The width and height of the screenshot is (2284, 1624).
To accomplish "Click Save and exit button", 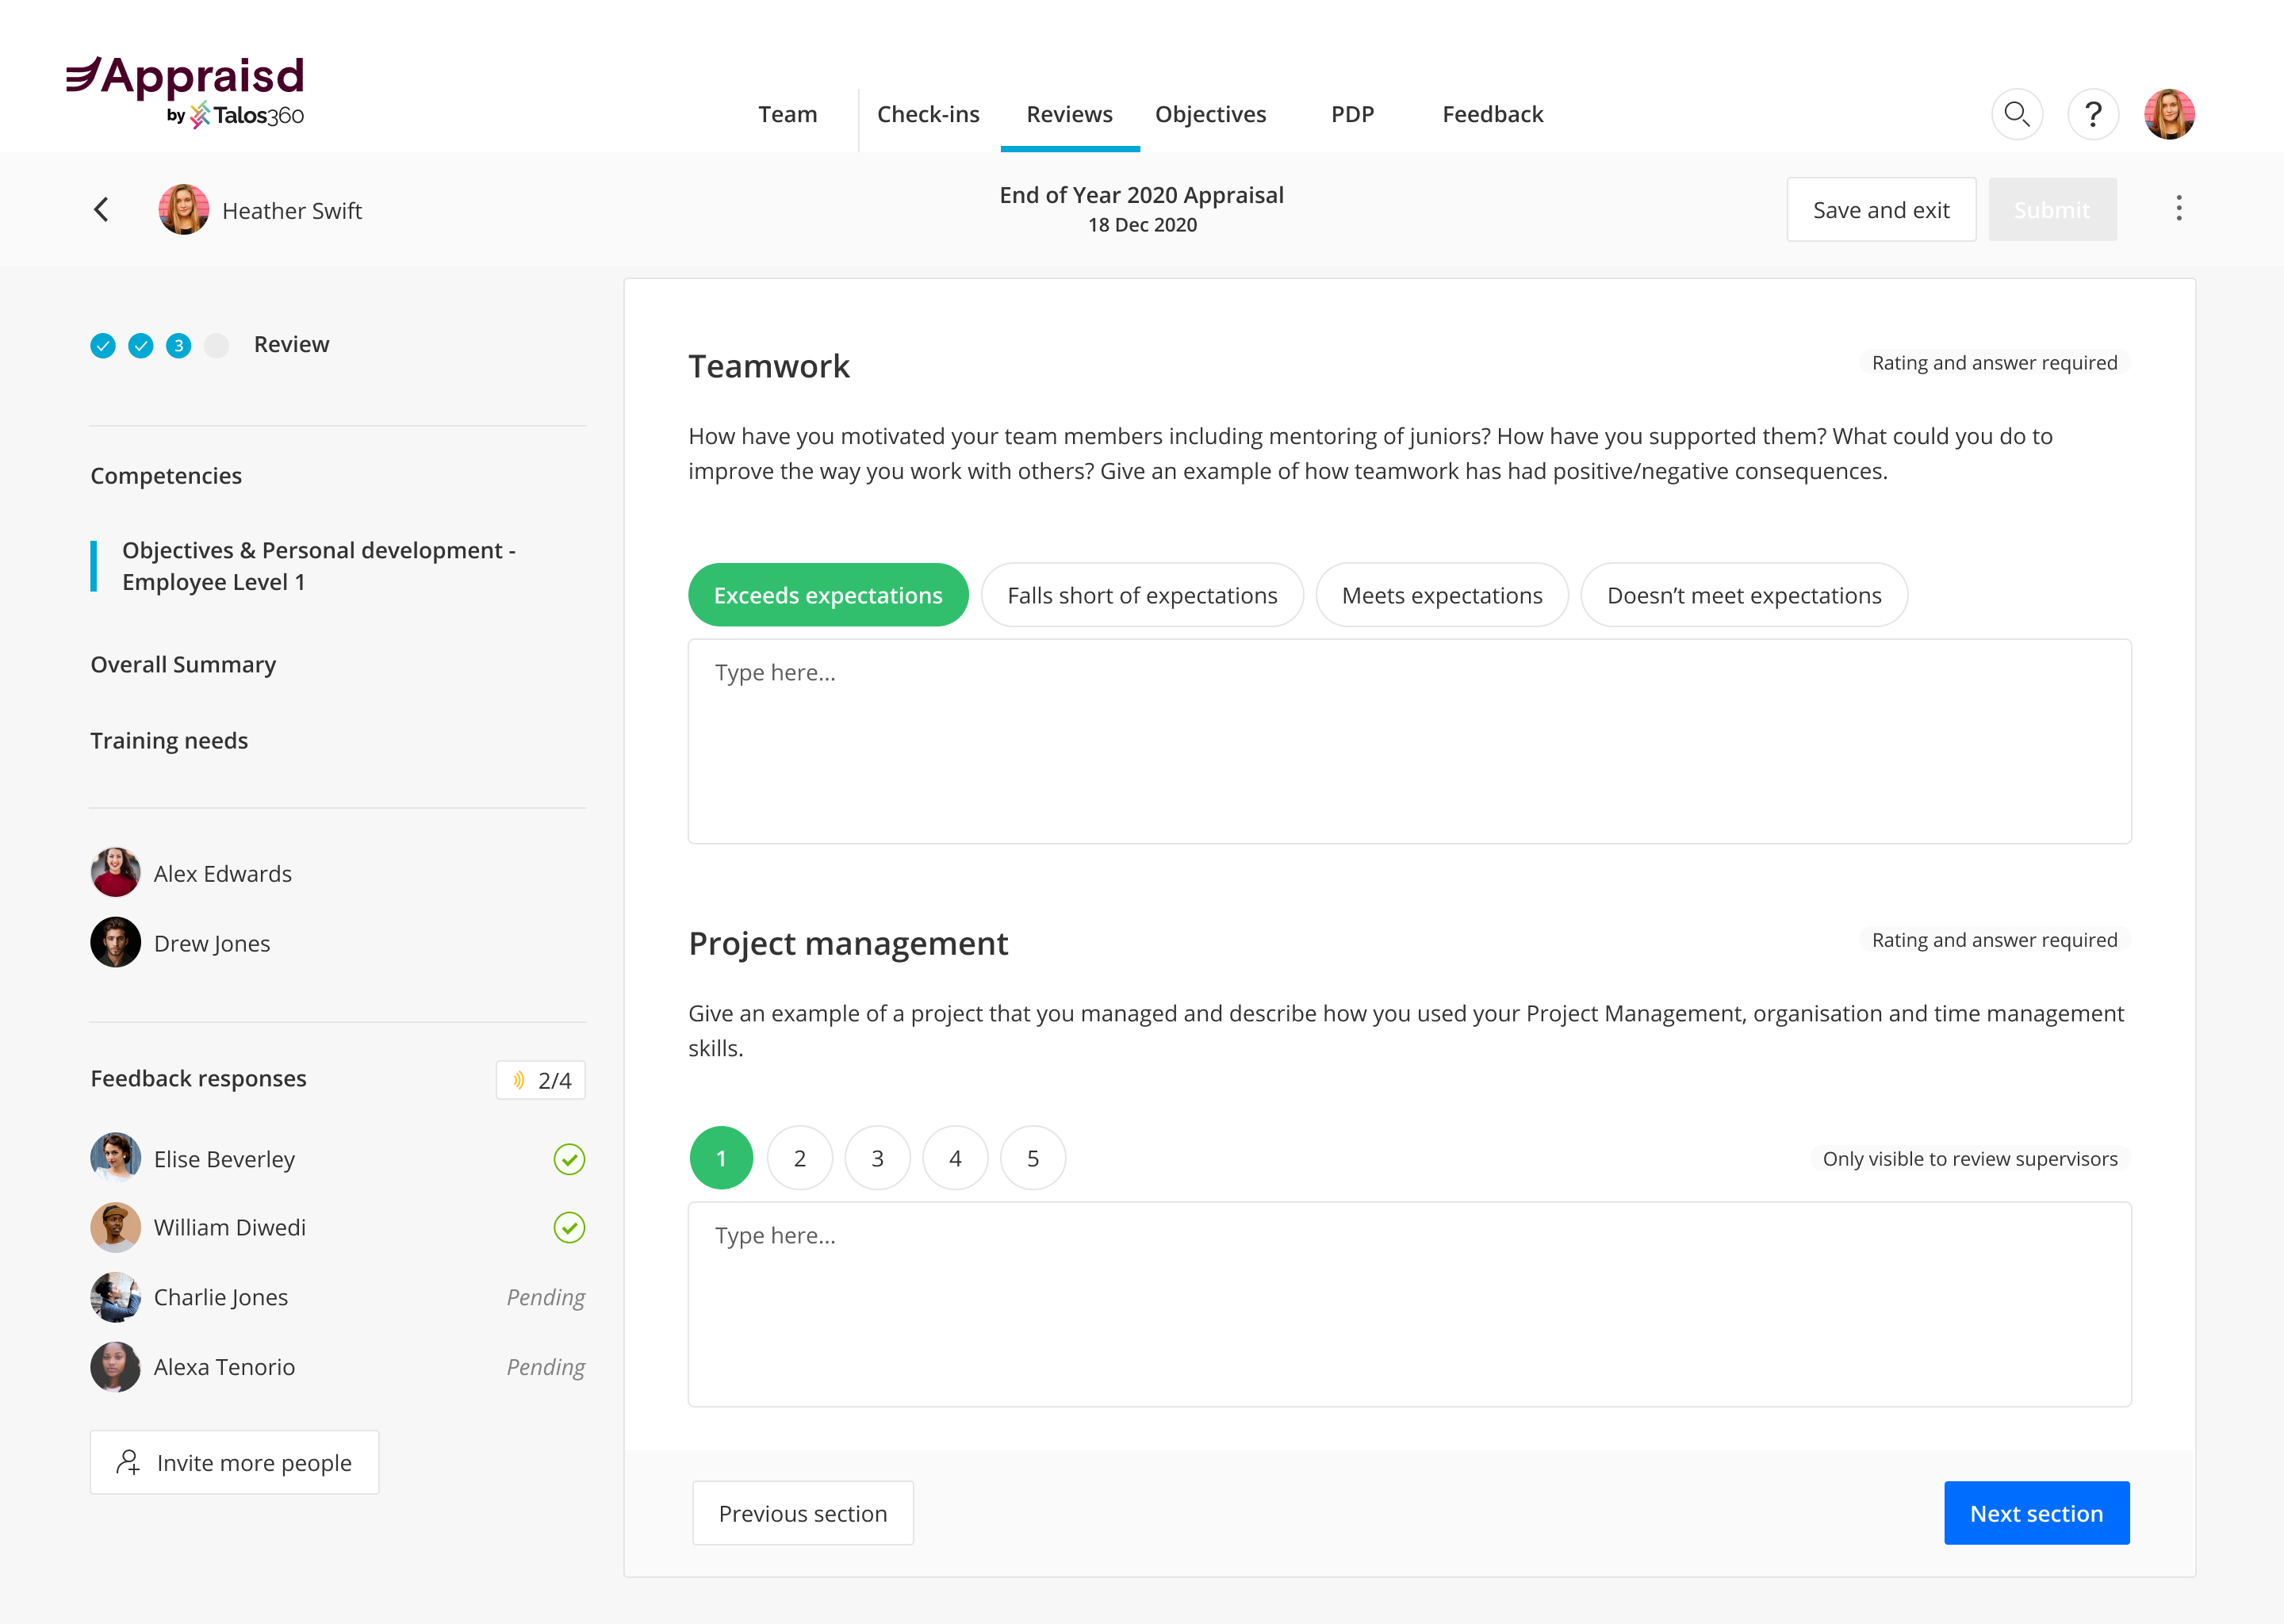I will (1880, 210).
